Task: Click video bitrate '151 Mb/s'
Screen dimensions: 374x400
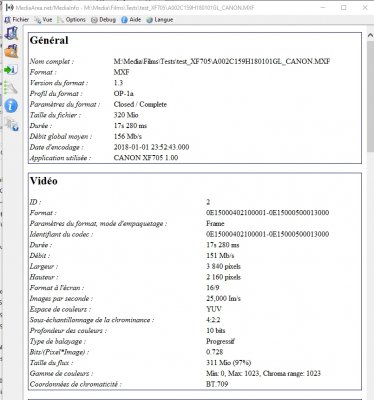Action: [220, 256]
